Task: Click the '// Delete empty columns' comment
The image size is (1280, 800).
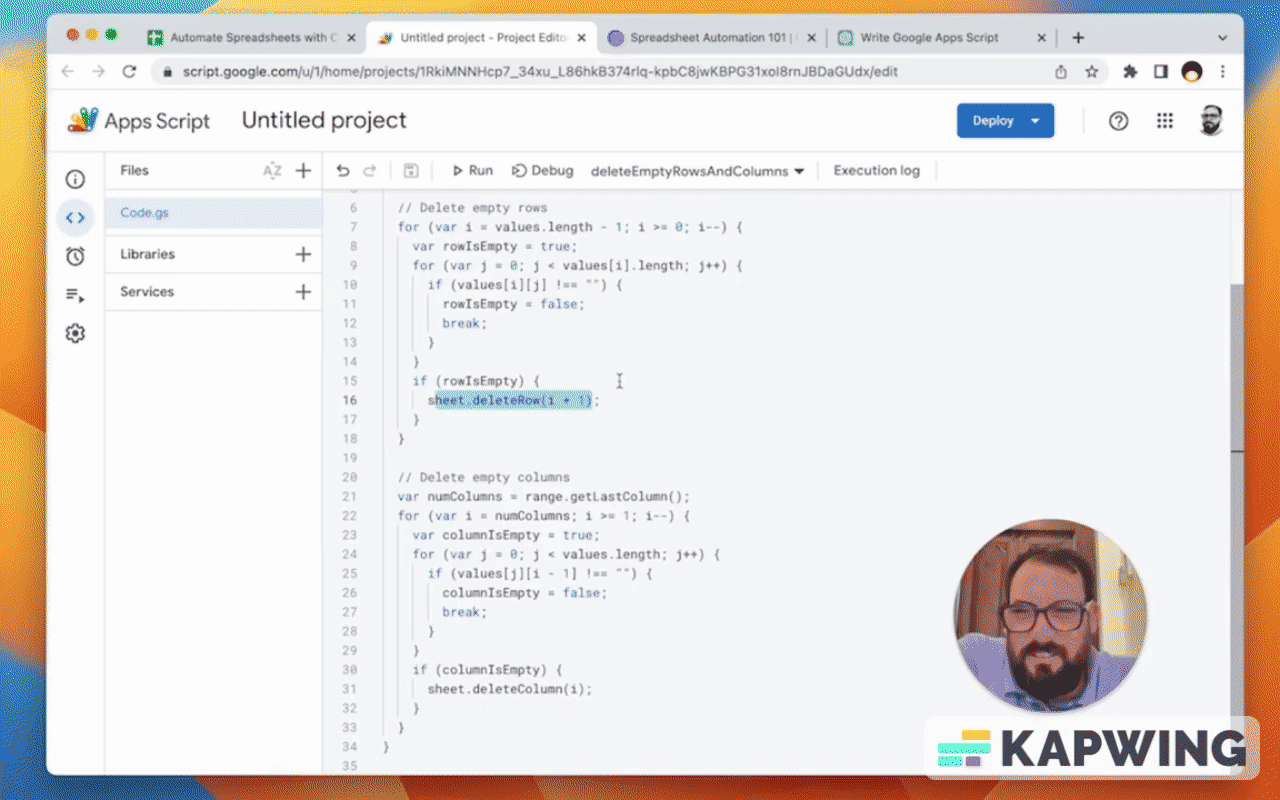Action: 485,477
